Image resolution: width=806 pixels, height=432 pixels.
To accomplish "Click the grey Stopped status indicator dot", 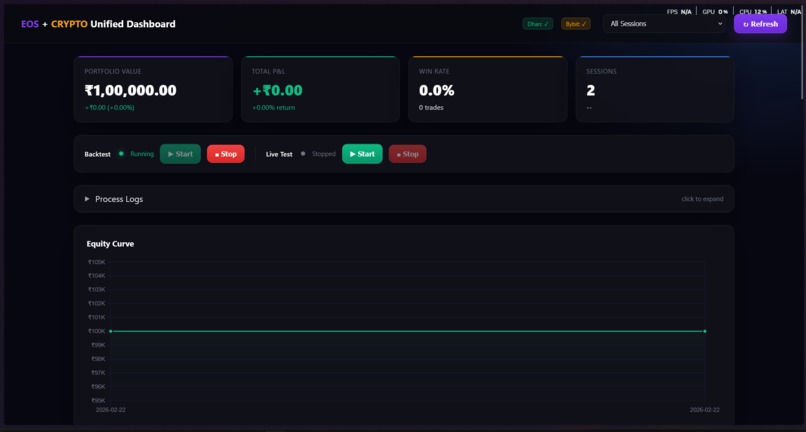I will (x=303, y=153).
